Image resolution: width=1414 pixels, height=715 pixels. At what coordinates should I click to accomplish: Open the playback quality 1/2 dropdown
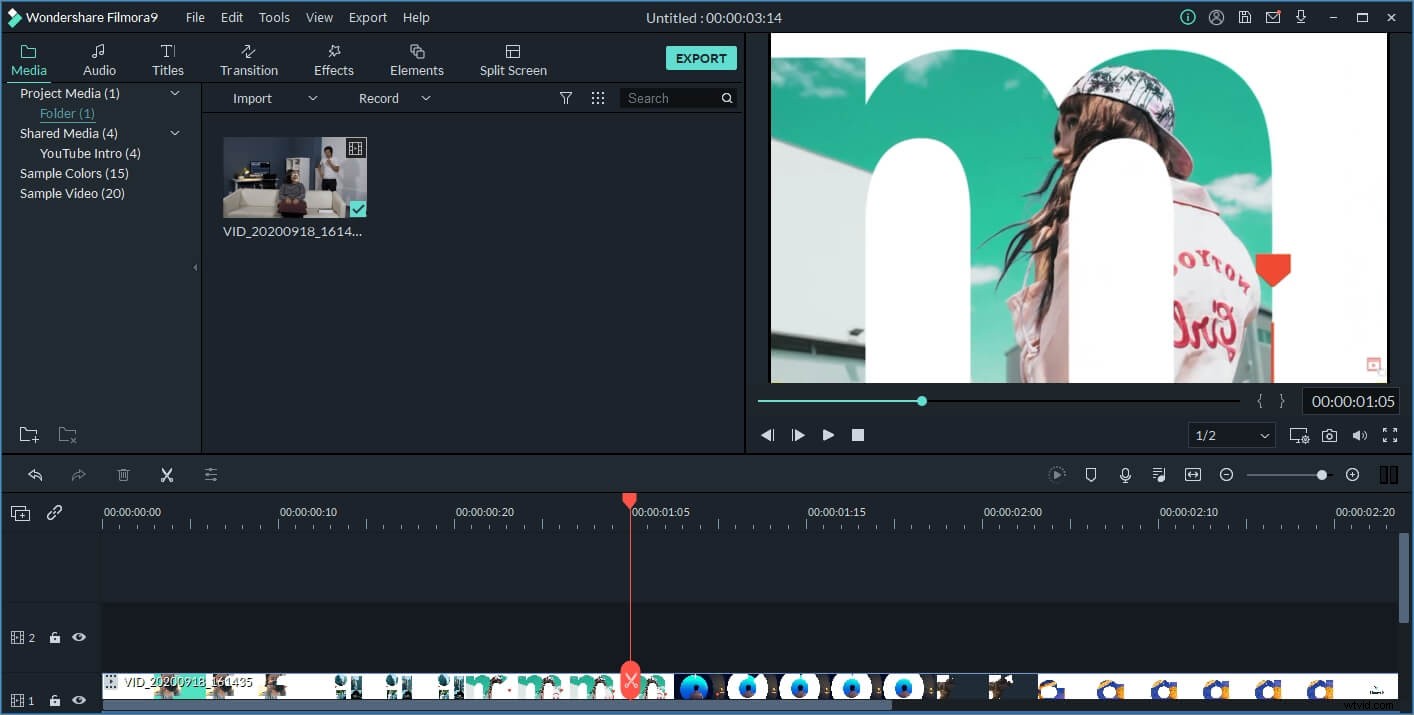[x=1231, y=435]
